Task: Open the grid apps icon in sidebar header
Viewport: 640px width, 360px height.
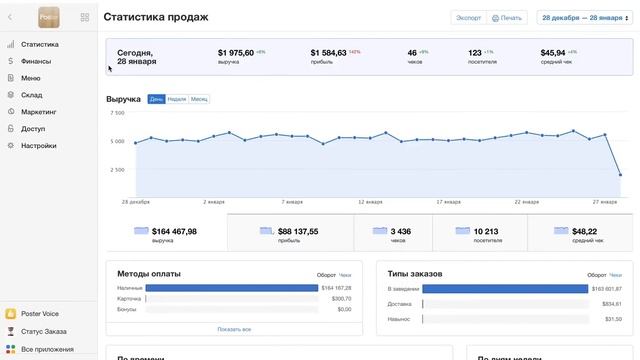Action: [x=84, y=17]
